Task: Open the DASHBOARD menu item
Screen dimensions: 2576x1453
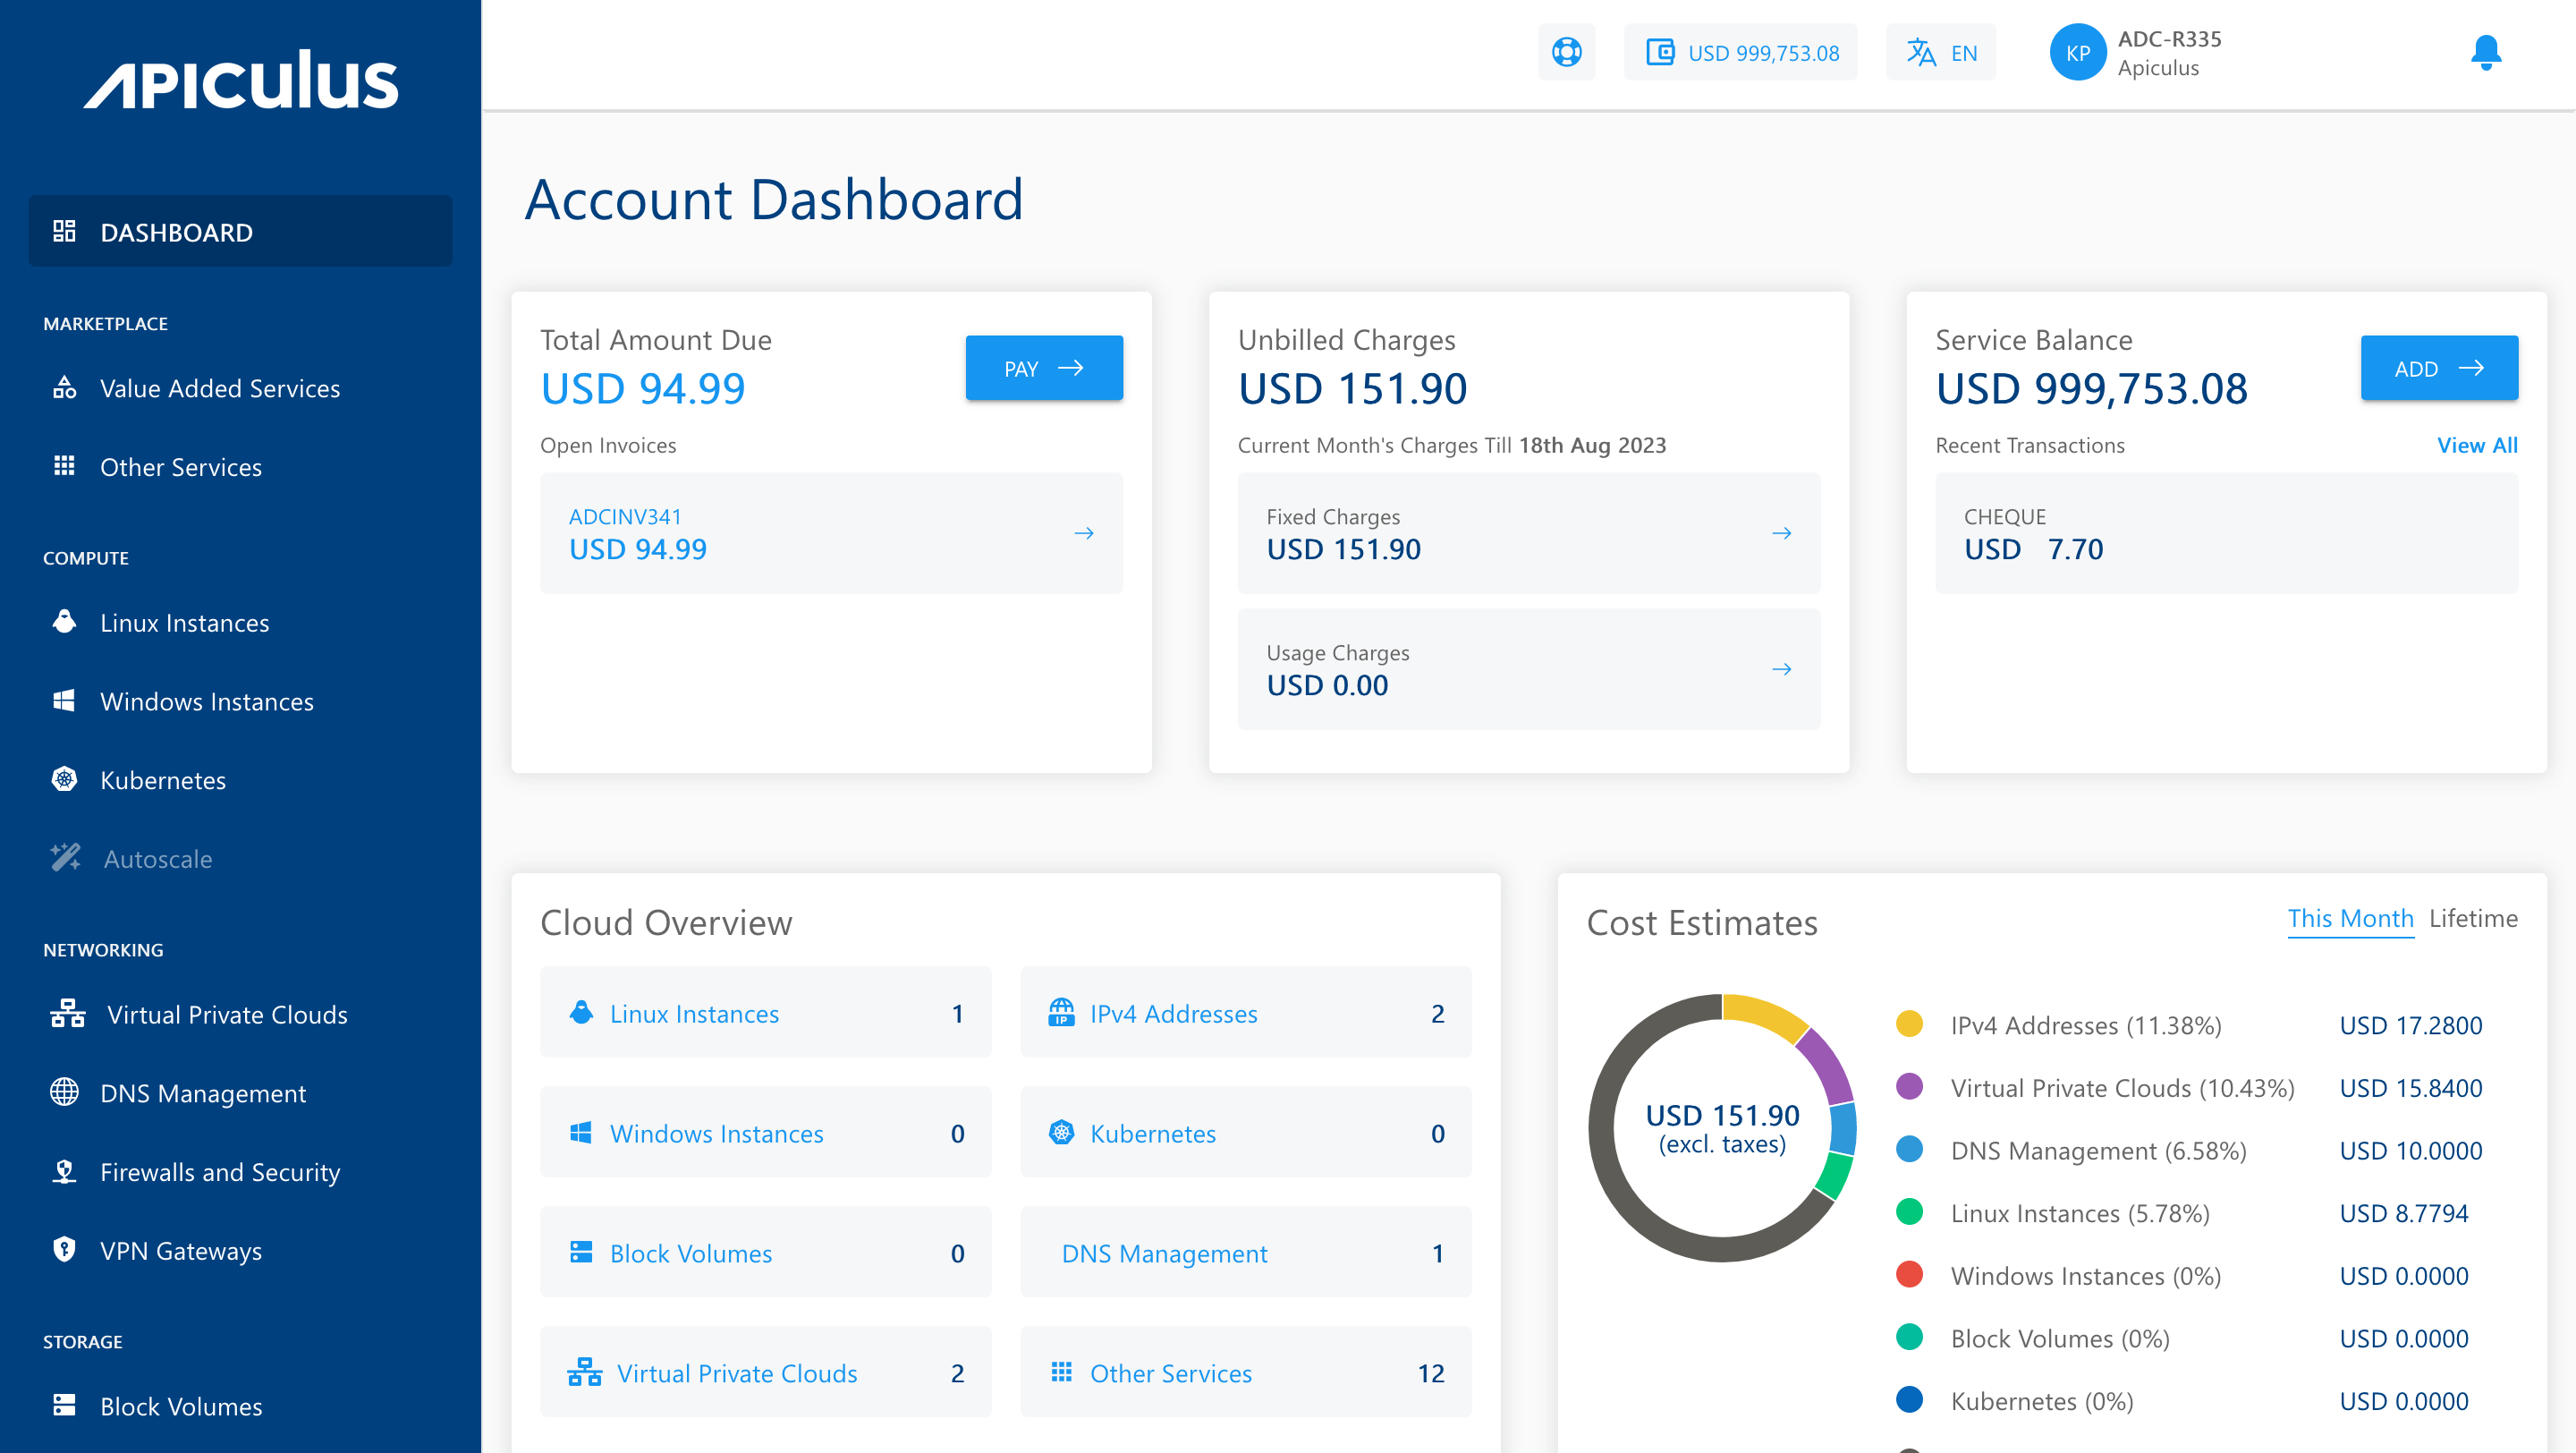Action: 241,231
